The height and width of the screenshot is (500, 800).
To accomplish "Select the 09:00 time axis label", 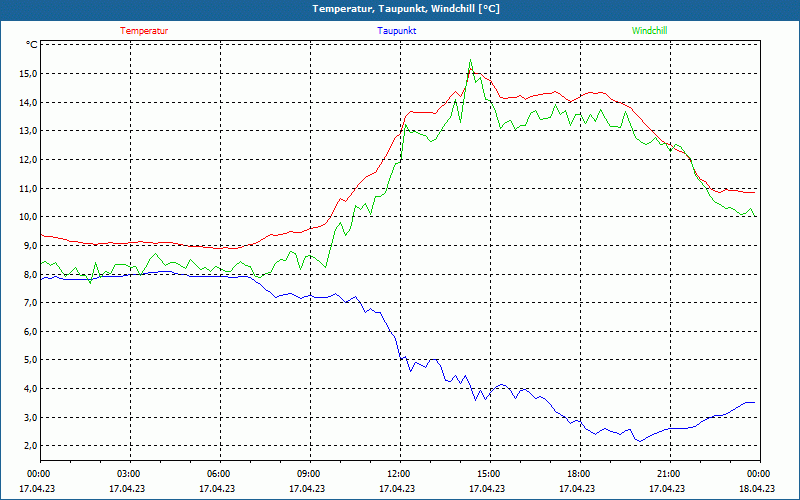I will click(x=308, y=474).
